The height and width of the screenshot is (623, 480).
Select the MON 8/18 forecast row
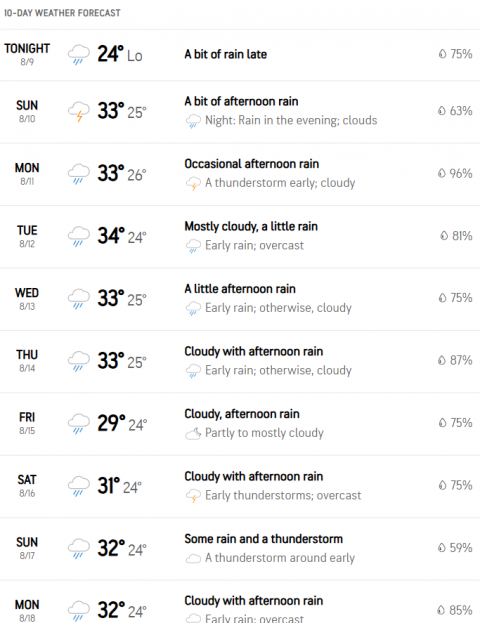240,602
